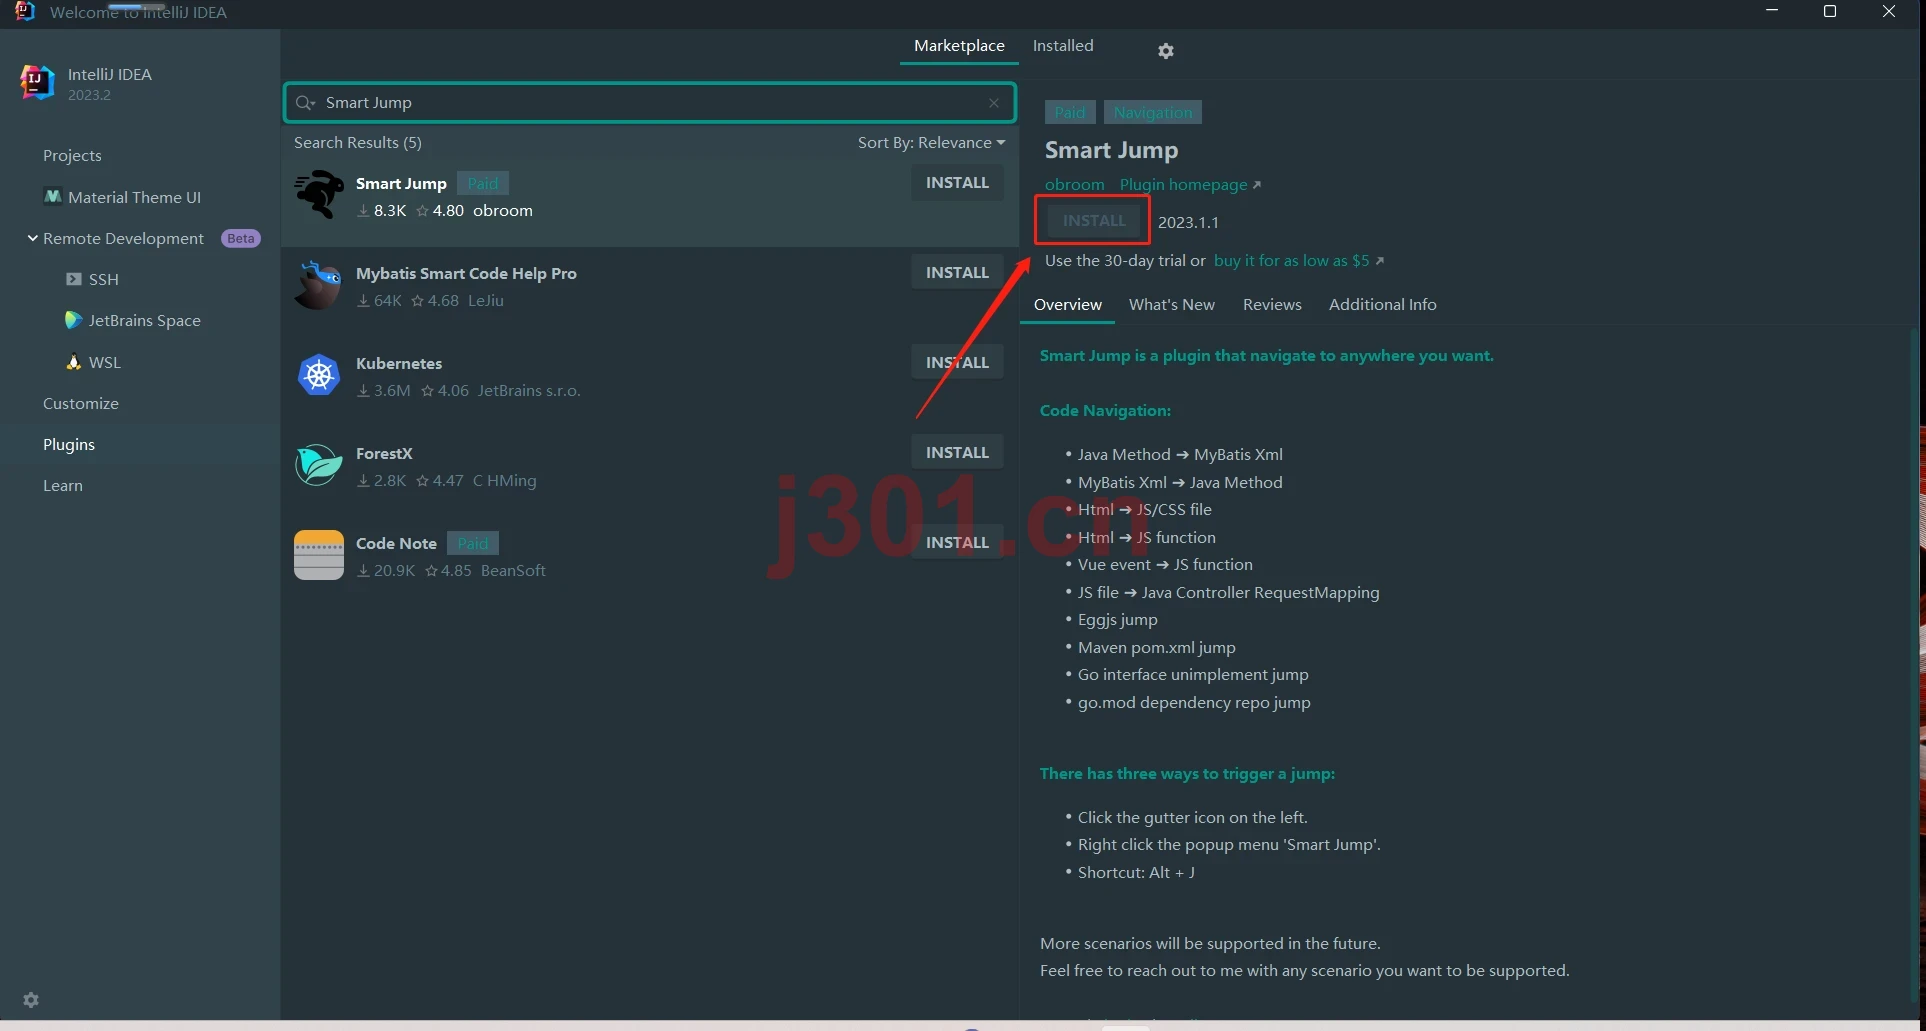1926x1031 pixels.
Task: Open Learn in the sidebar
Action: point(63,486)
